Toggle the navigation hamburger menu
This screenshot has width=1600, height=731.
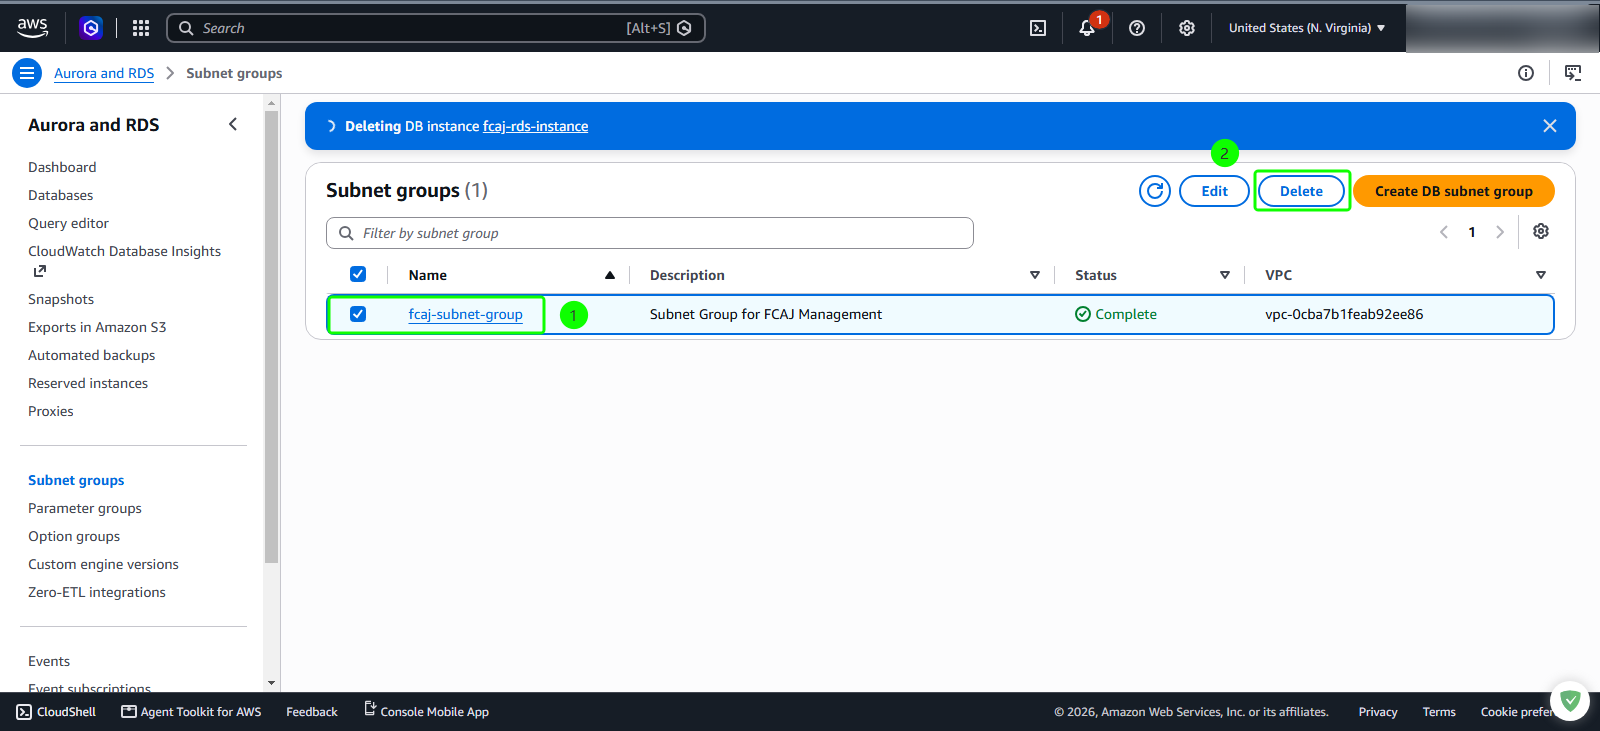tap(27, 73)
